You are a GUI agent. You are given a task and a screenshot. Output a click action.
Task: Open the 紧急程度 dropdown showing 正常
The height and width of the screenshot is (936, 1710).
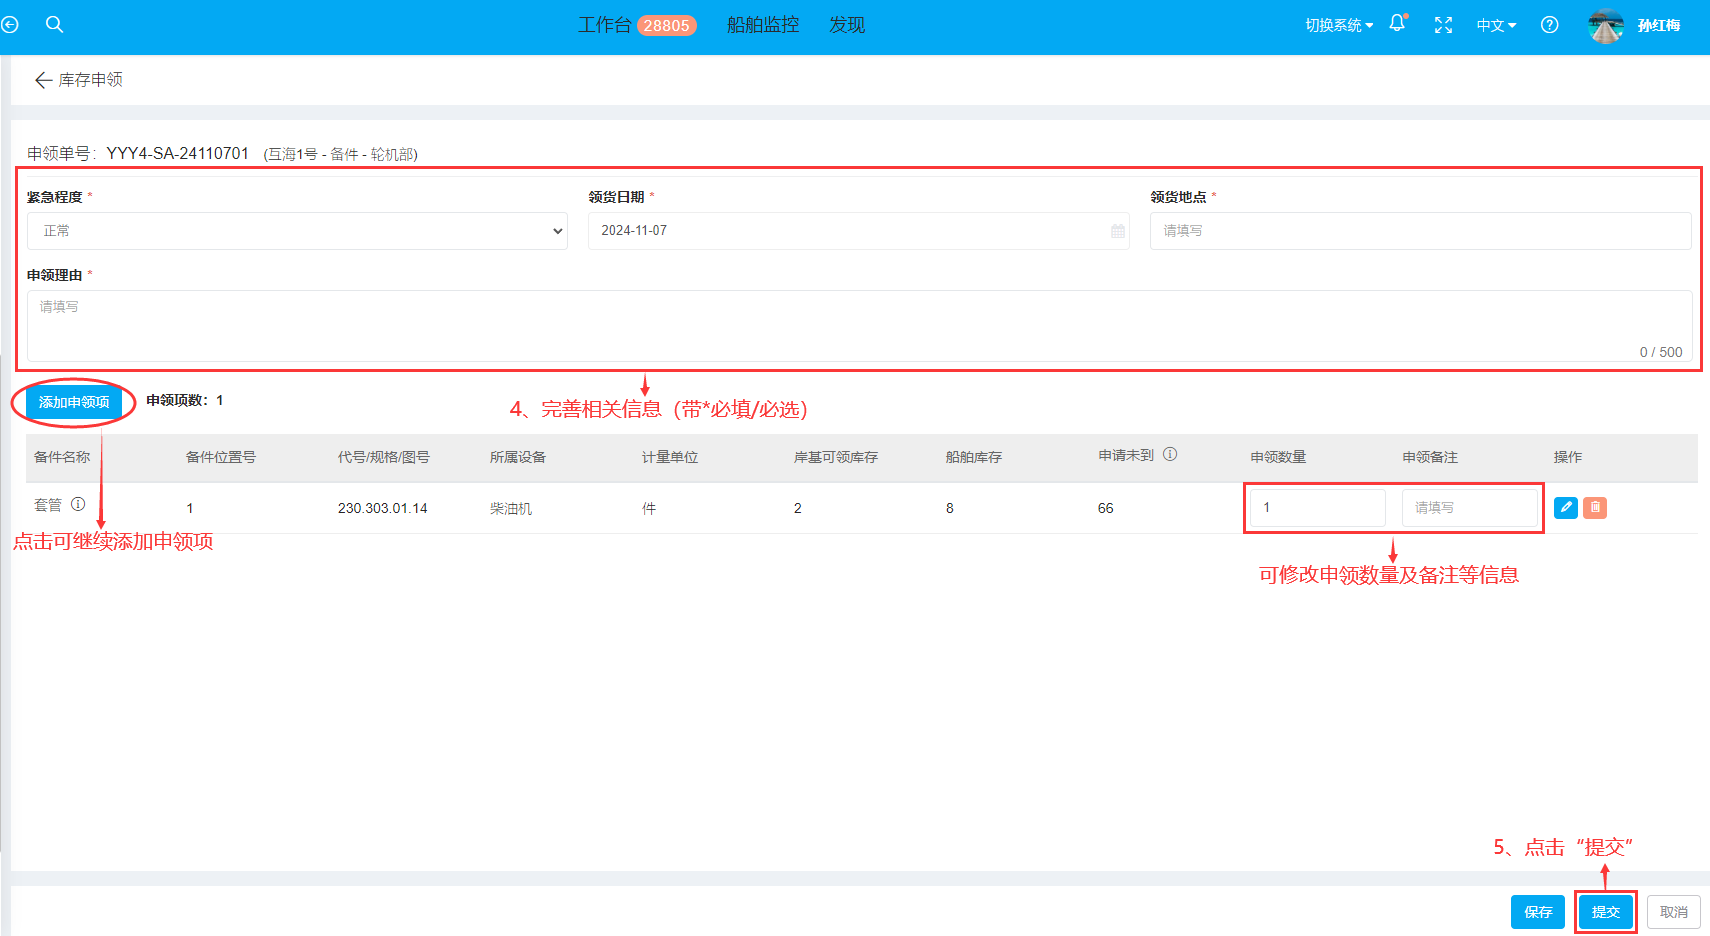tap(297, 231)
